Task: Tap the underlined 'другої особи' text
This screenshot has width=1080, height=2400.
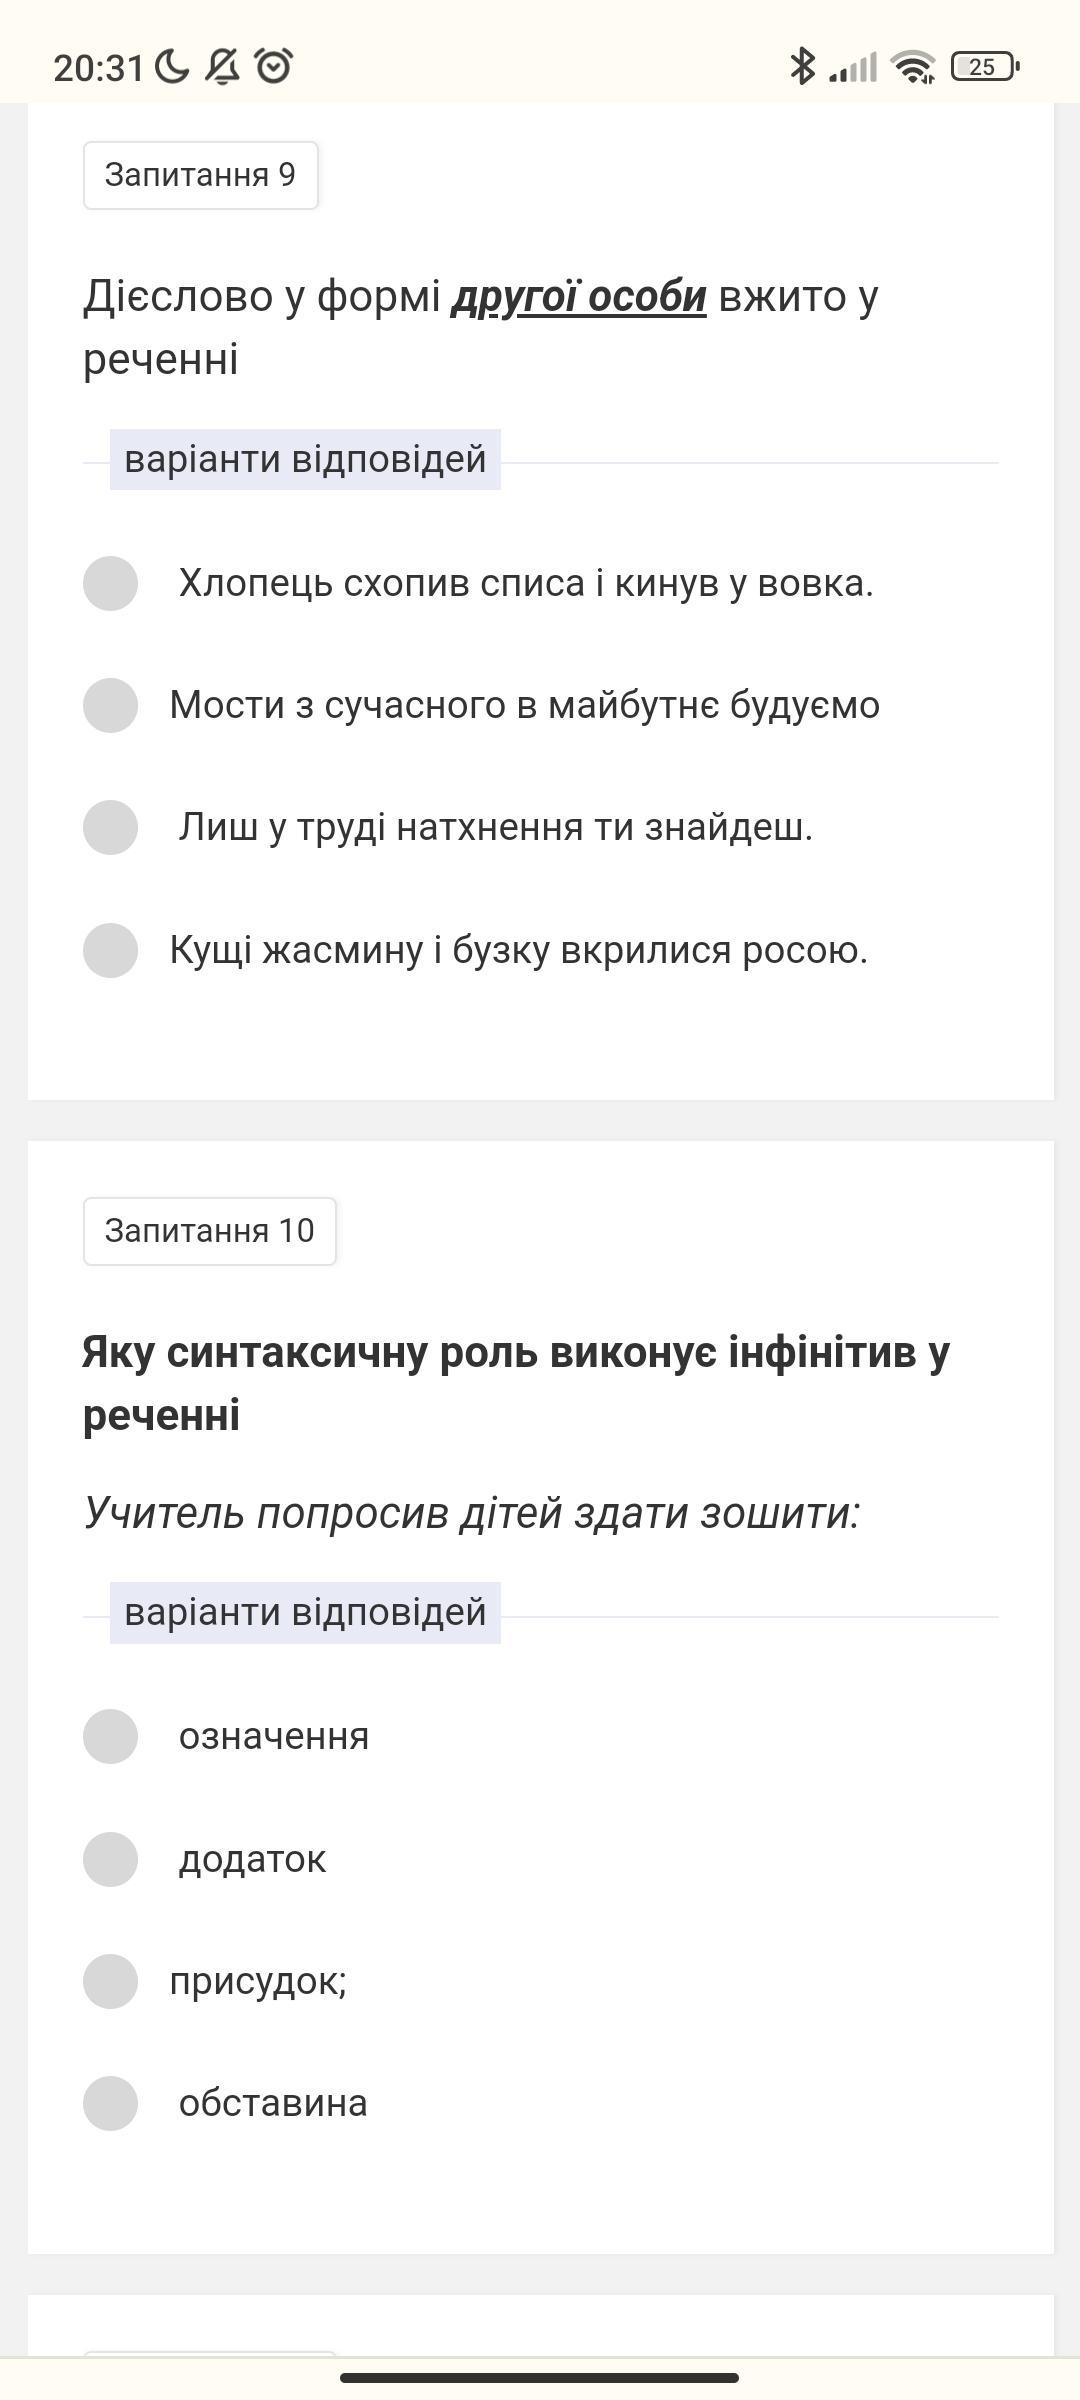Action: click(579, 297)
